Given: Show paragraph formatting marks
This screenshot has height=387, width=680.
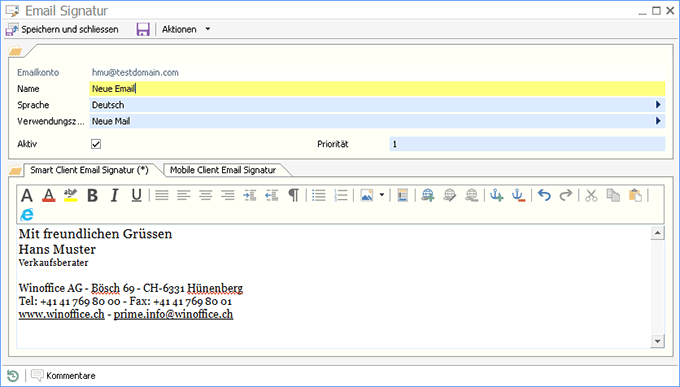Looking at the screenshot, I should pos(294,196).
